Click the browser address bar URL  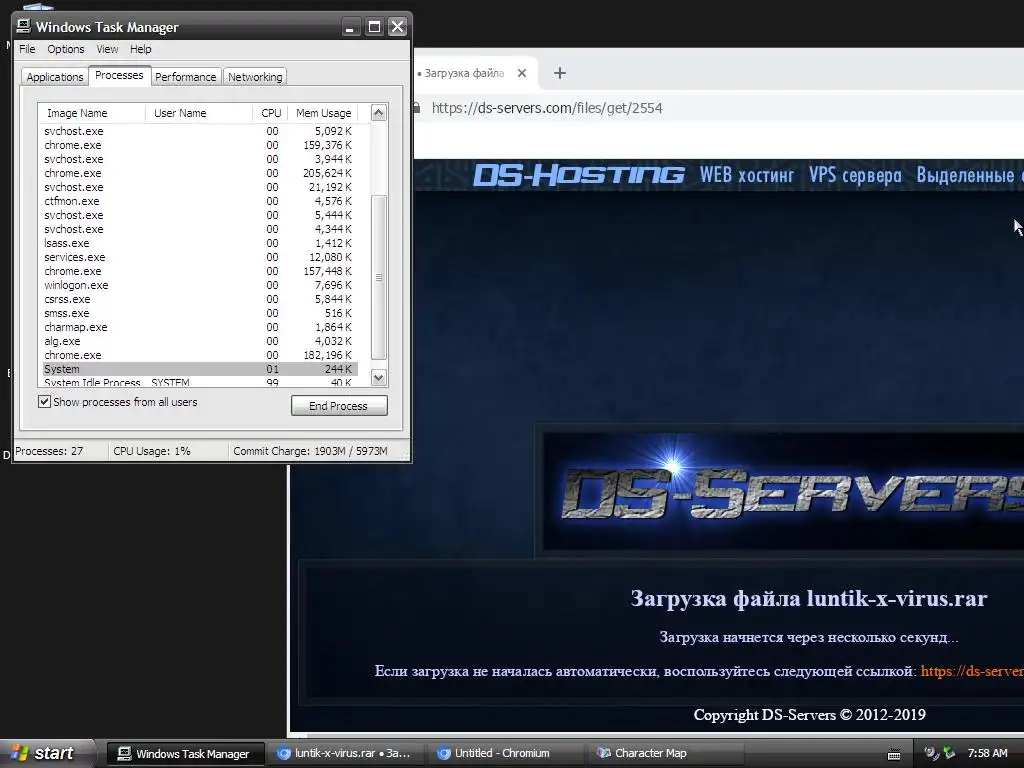(547, 108)
